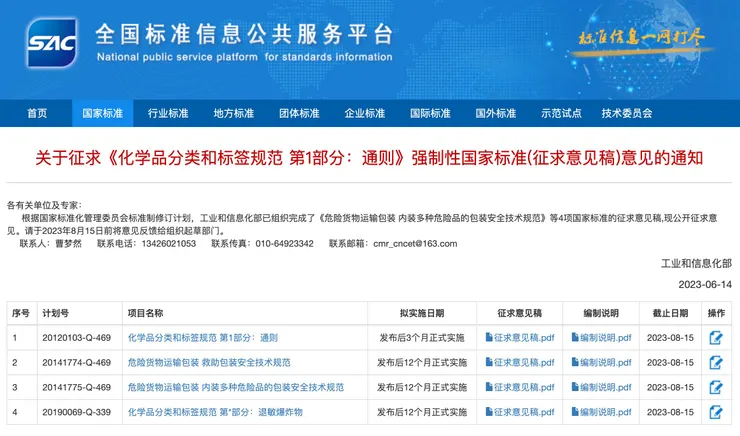Open the 国外标准 navigation tab
The image size is (740, 436).
(x=496, y=113)
